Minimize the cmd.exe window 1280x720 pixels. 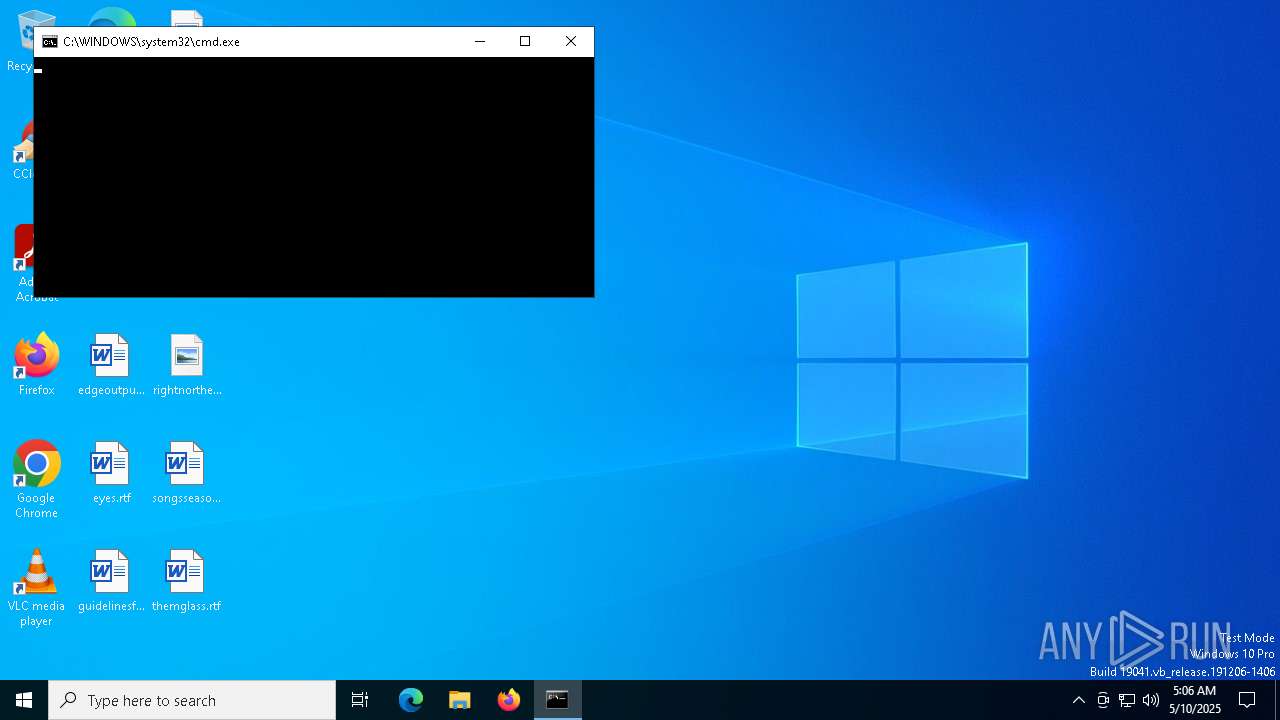pos(479,42)
